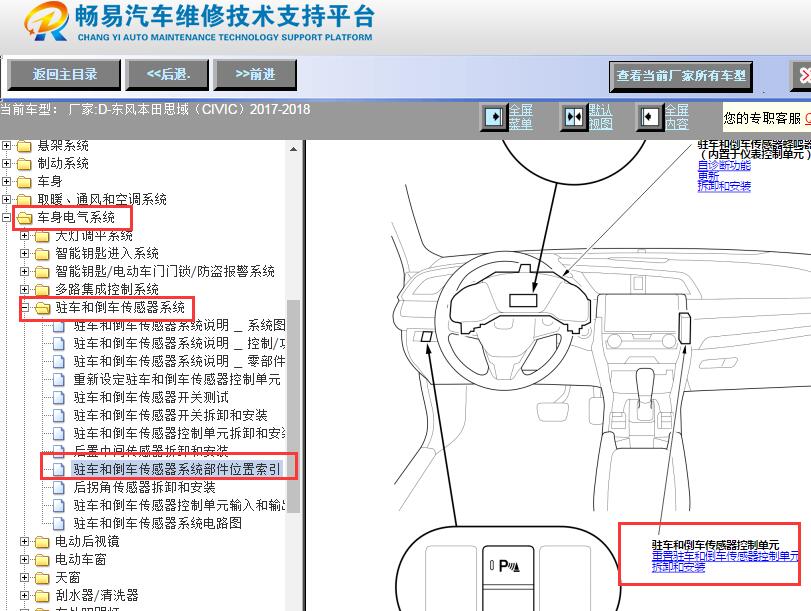Click page icon of 系统说明 _ 零部件 entry
811x611 pixels.
(x=59, y=362)
